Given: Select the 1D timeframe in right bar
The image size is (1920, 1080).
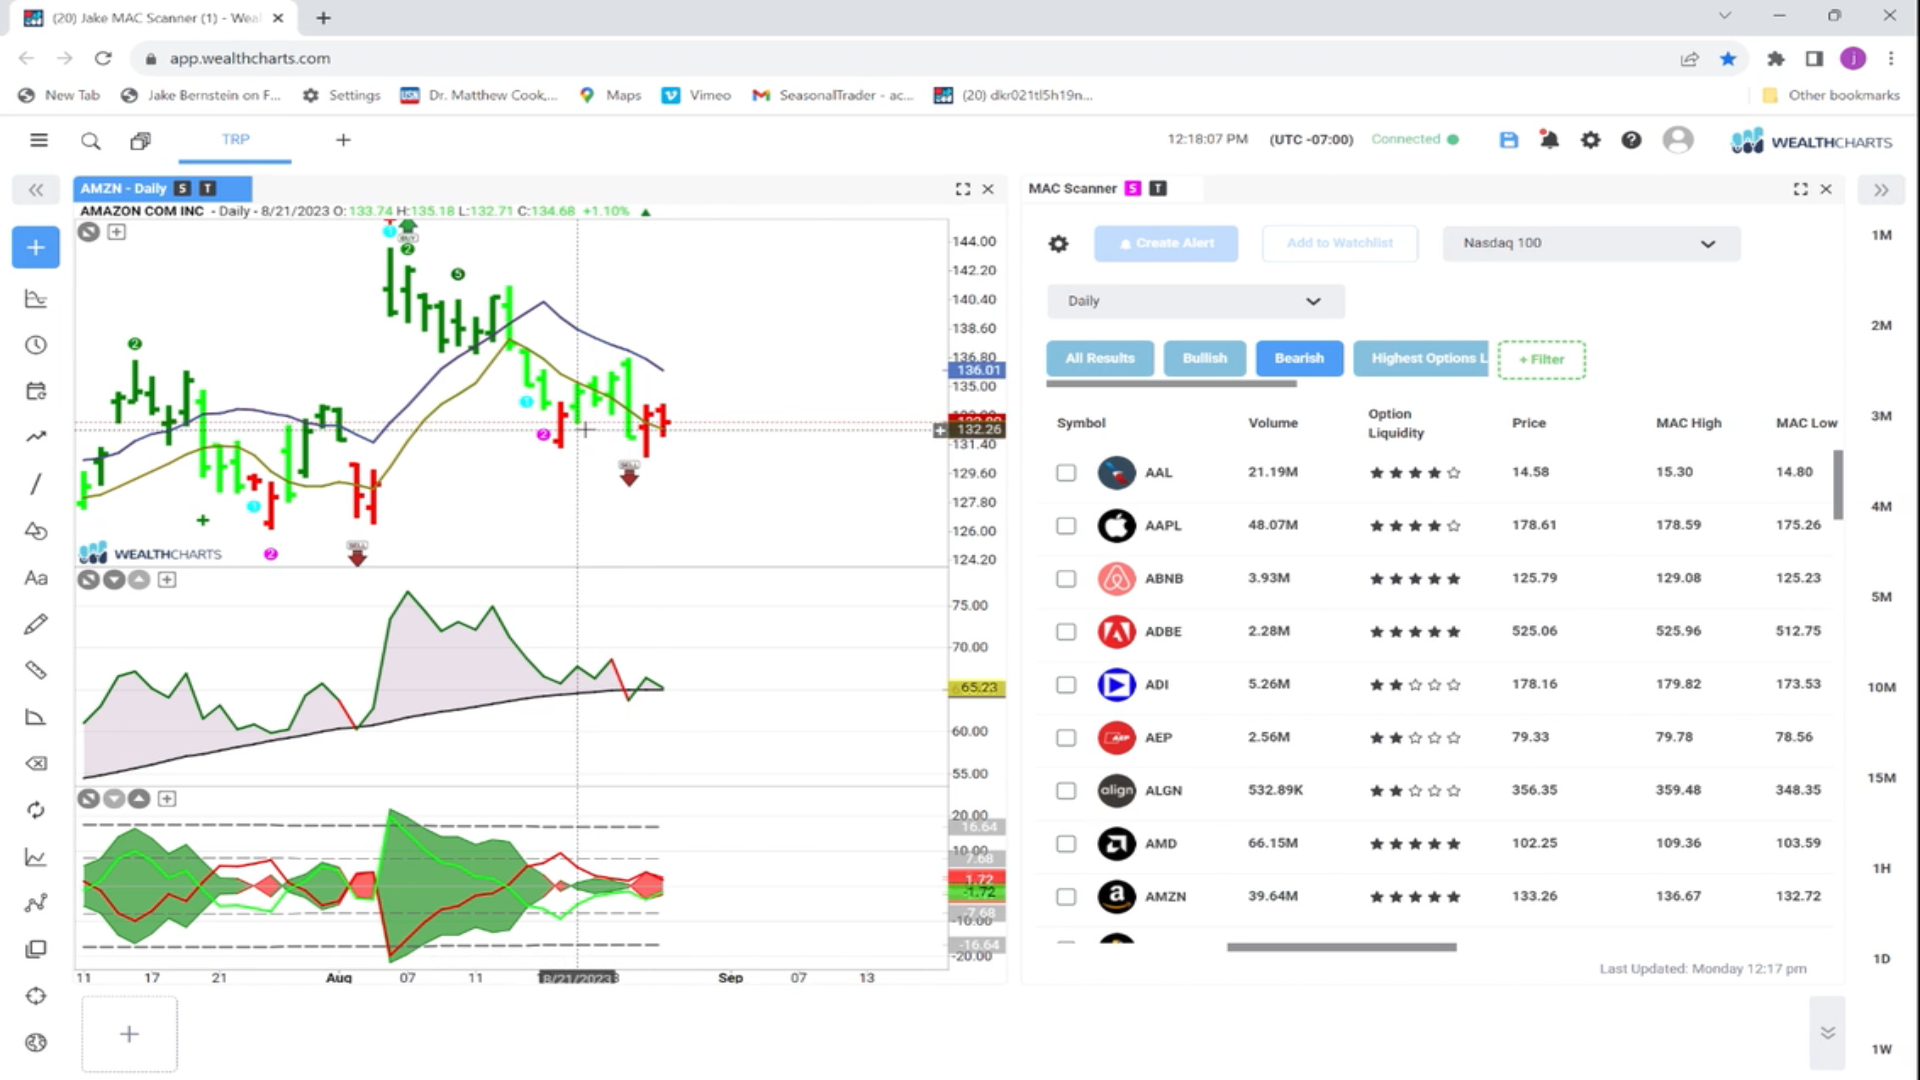Looking at the screenshot, I should coord(1881,959).
